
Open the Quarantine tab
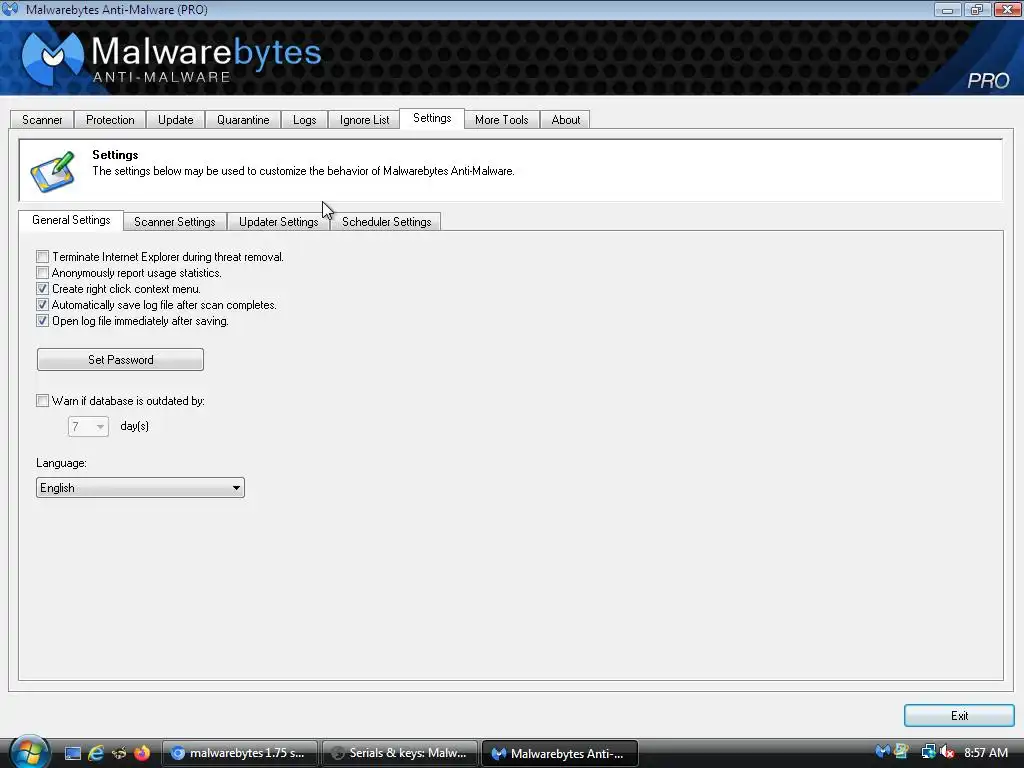coord(243,120)
